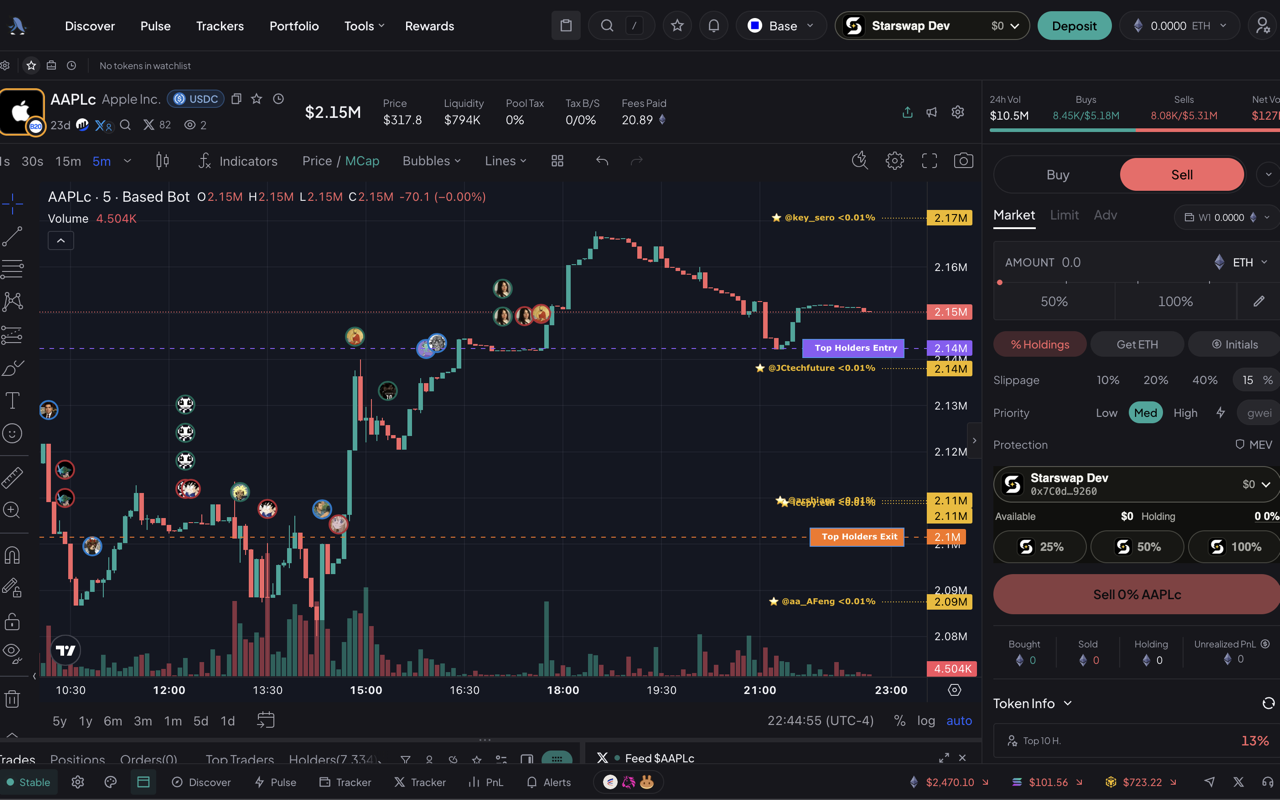The width and height of the screenshot is (1280, 800).
Task: Select the Text annotation tool
Action: 12,400
